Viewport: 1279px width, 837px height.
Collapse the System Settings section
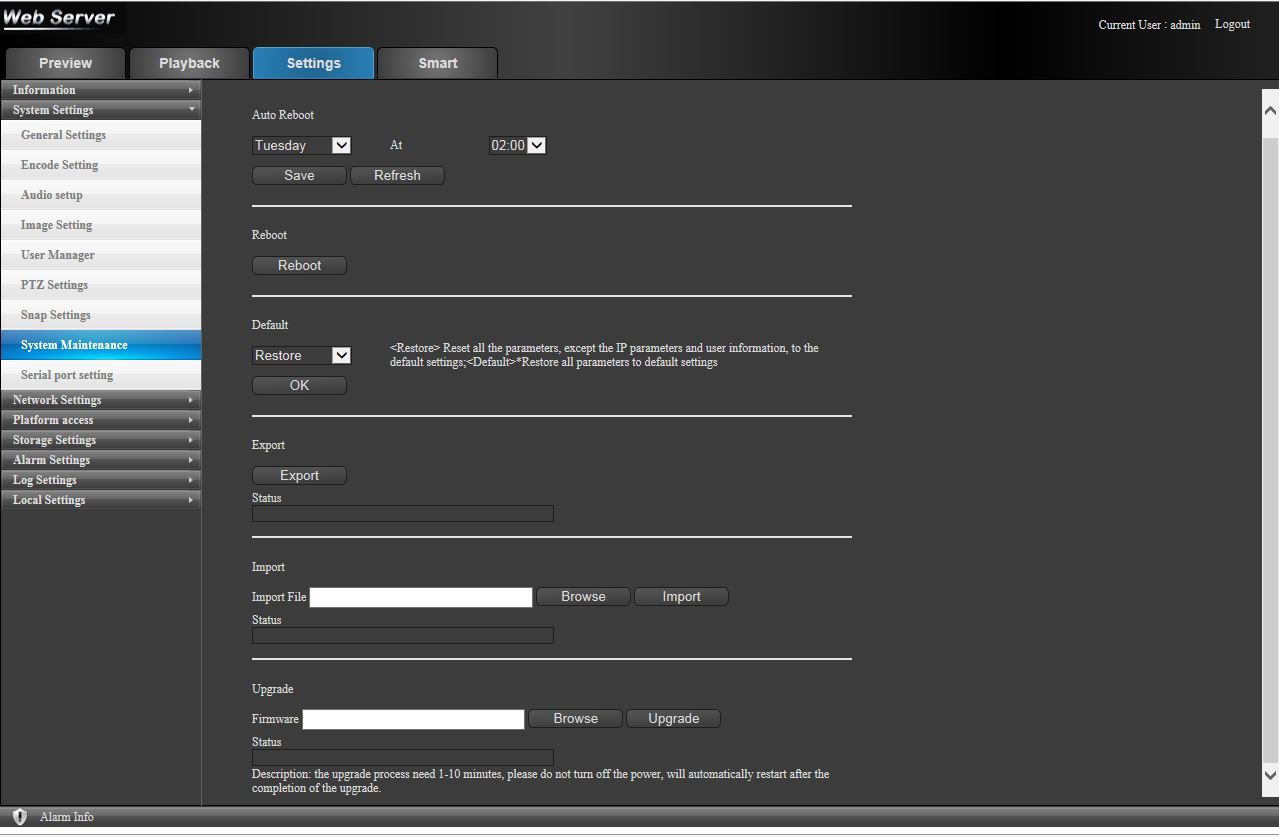100,110
